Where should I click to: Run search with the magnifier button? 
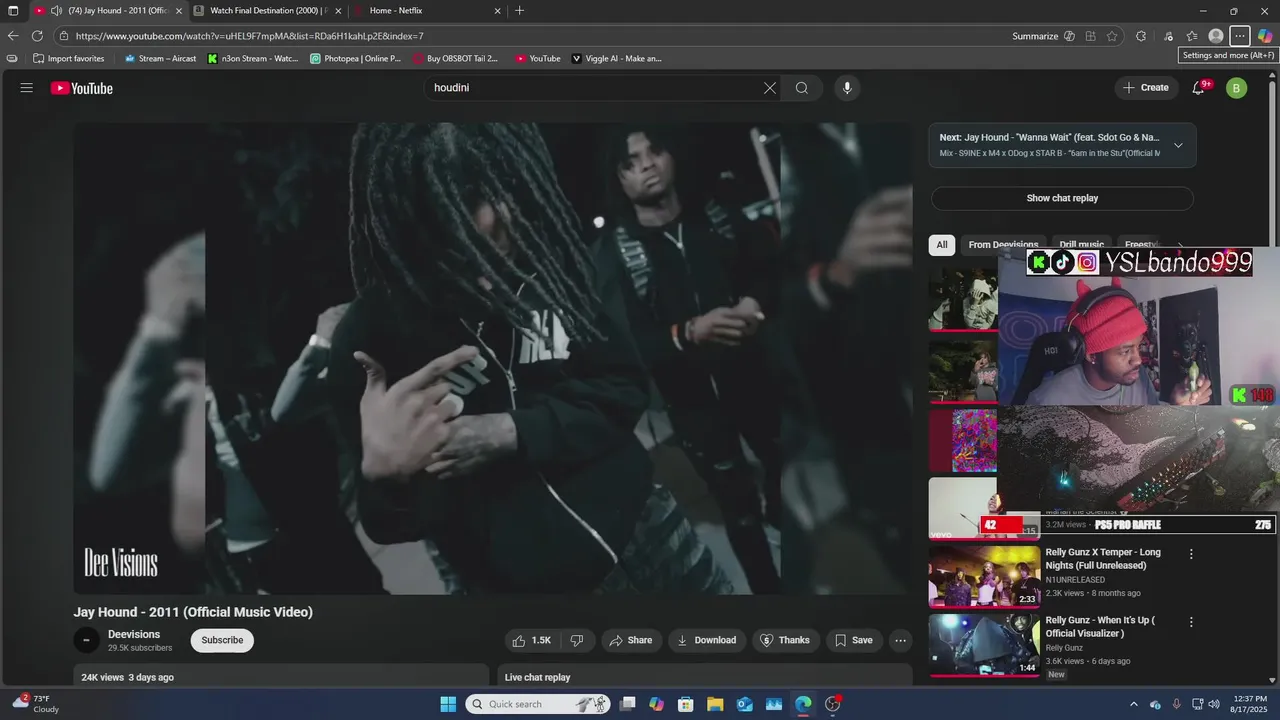(802, 88)
